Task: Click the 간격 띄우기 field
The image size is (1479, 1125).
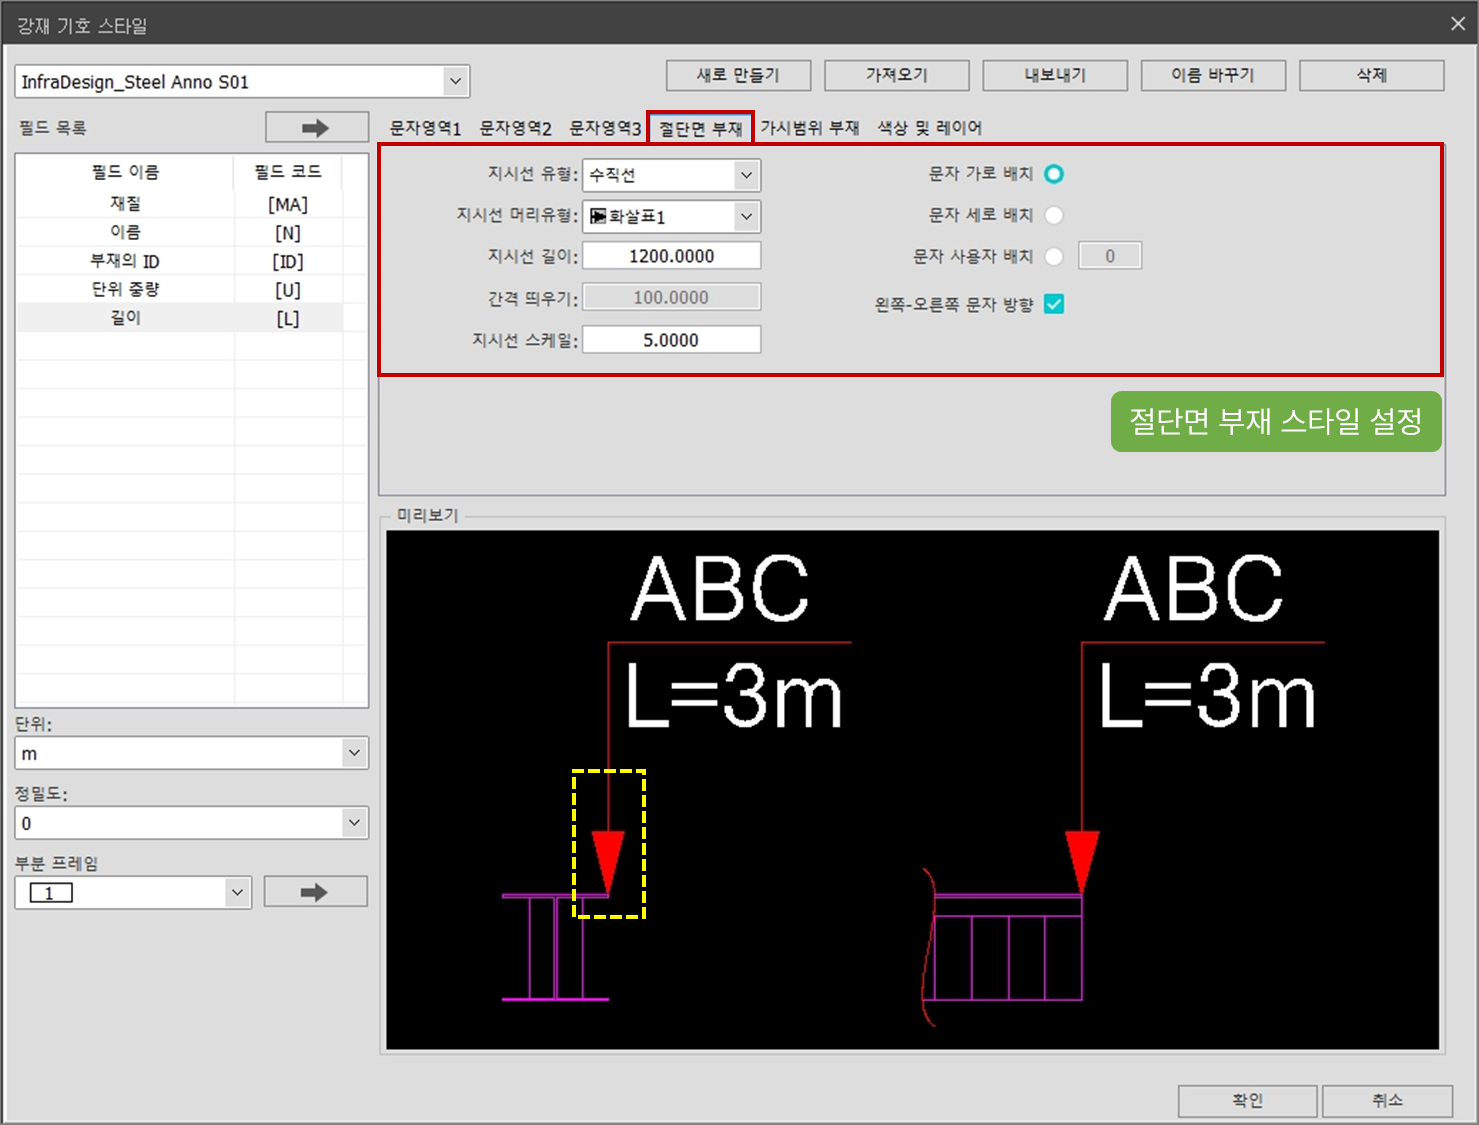Action: click(672, 298)
